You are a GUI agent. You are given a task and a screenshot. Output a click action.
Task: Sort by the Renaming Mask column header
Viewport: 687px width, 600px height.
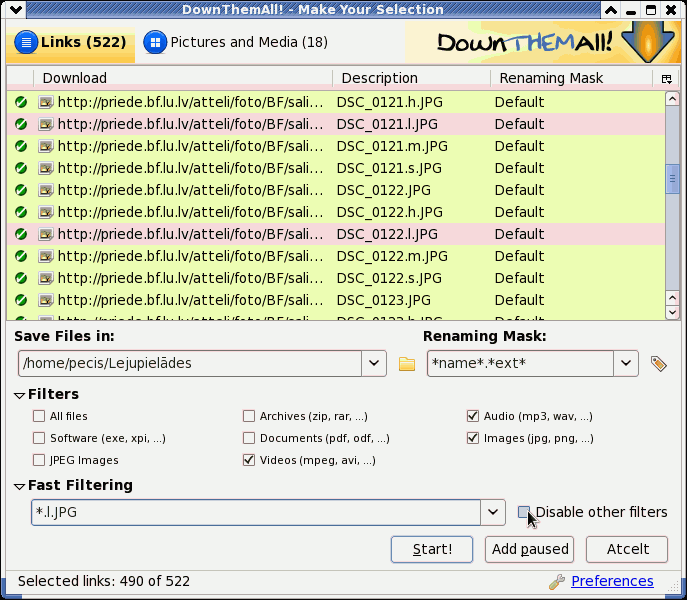click(x=571, y=78)
